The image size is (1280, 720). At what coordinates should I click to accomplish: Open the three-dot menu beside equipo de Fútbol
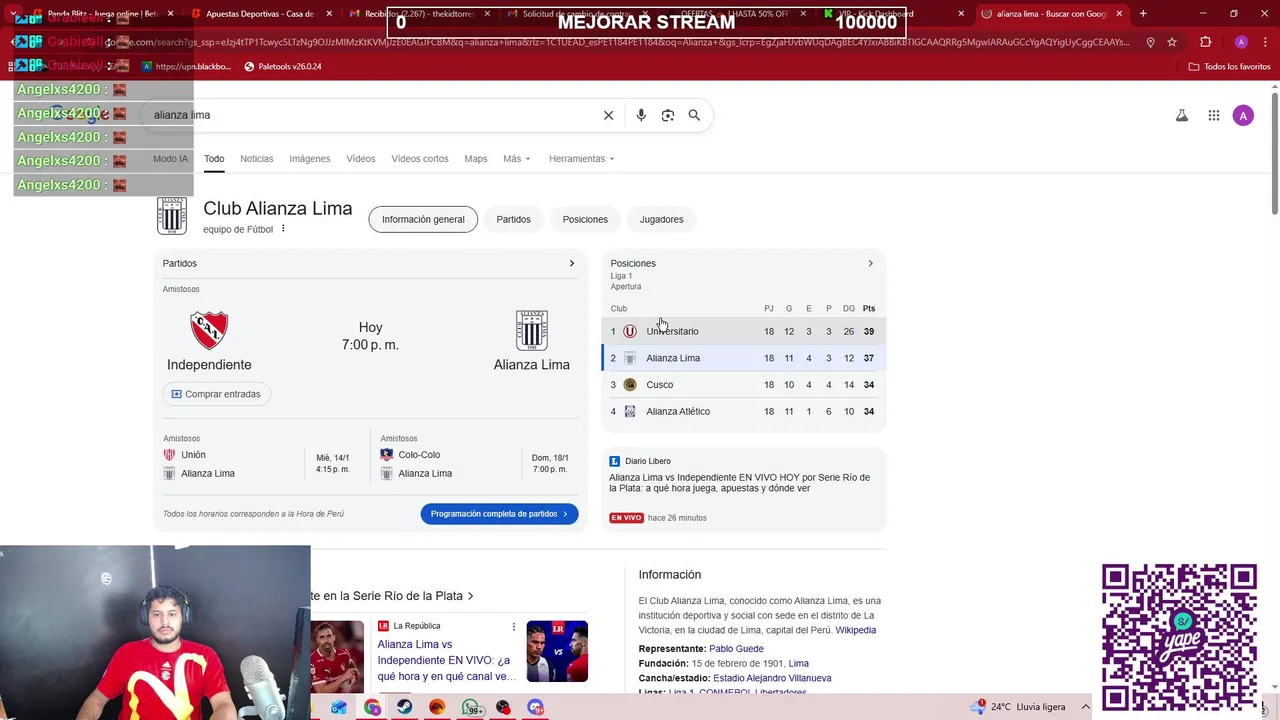pos(283,229)
